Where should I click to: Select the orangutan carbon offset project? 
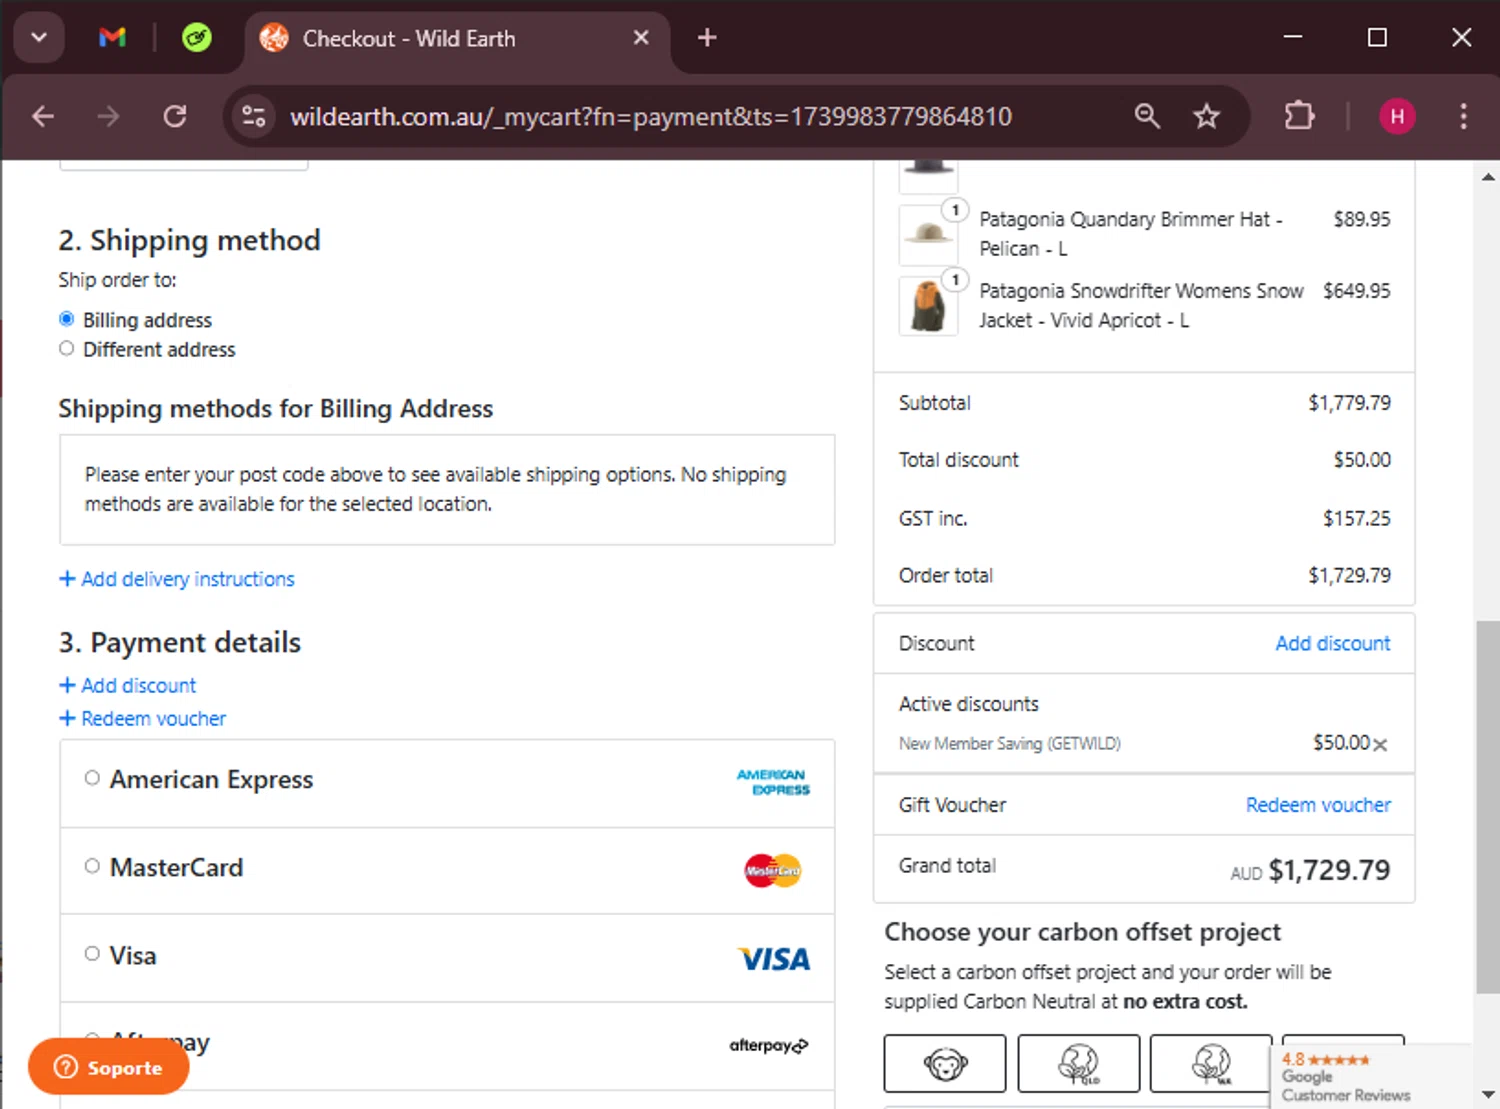[x=944, y=1063]
